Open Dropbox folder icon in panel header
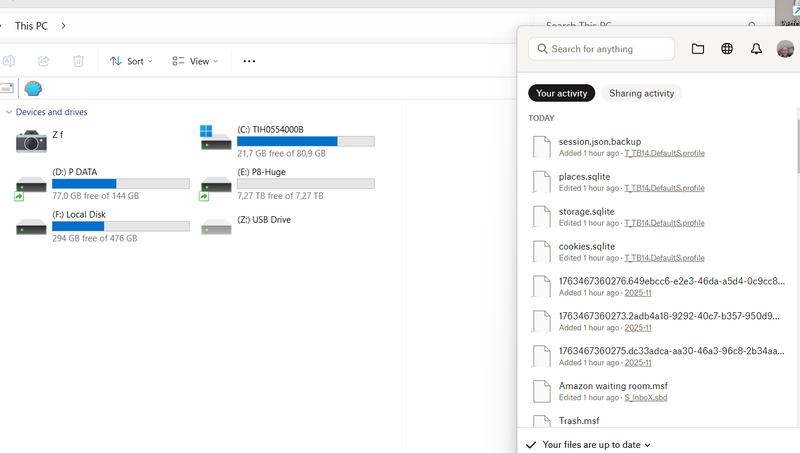 pos(697,49)
